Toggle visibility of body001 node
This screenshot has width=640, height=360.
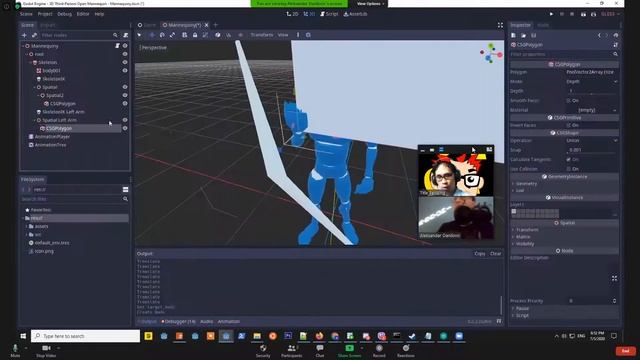pyautogui.click(x=125, y=71)
